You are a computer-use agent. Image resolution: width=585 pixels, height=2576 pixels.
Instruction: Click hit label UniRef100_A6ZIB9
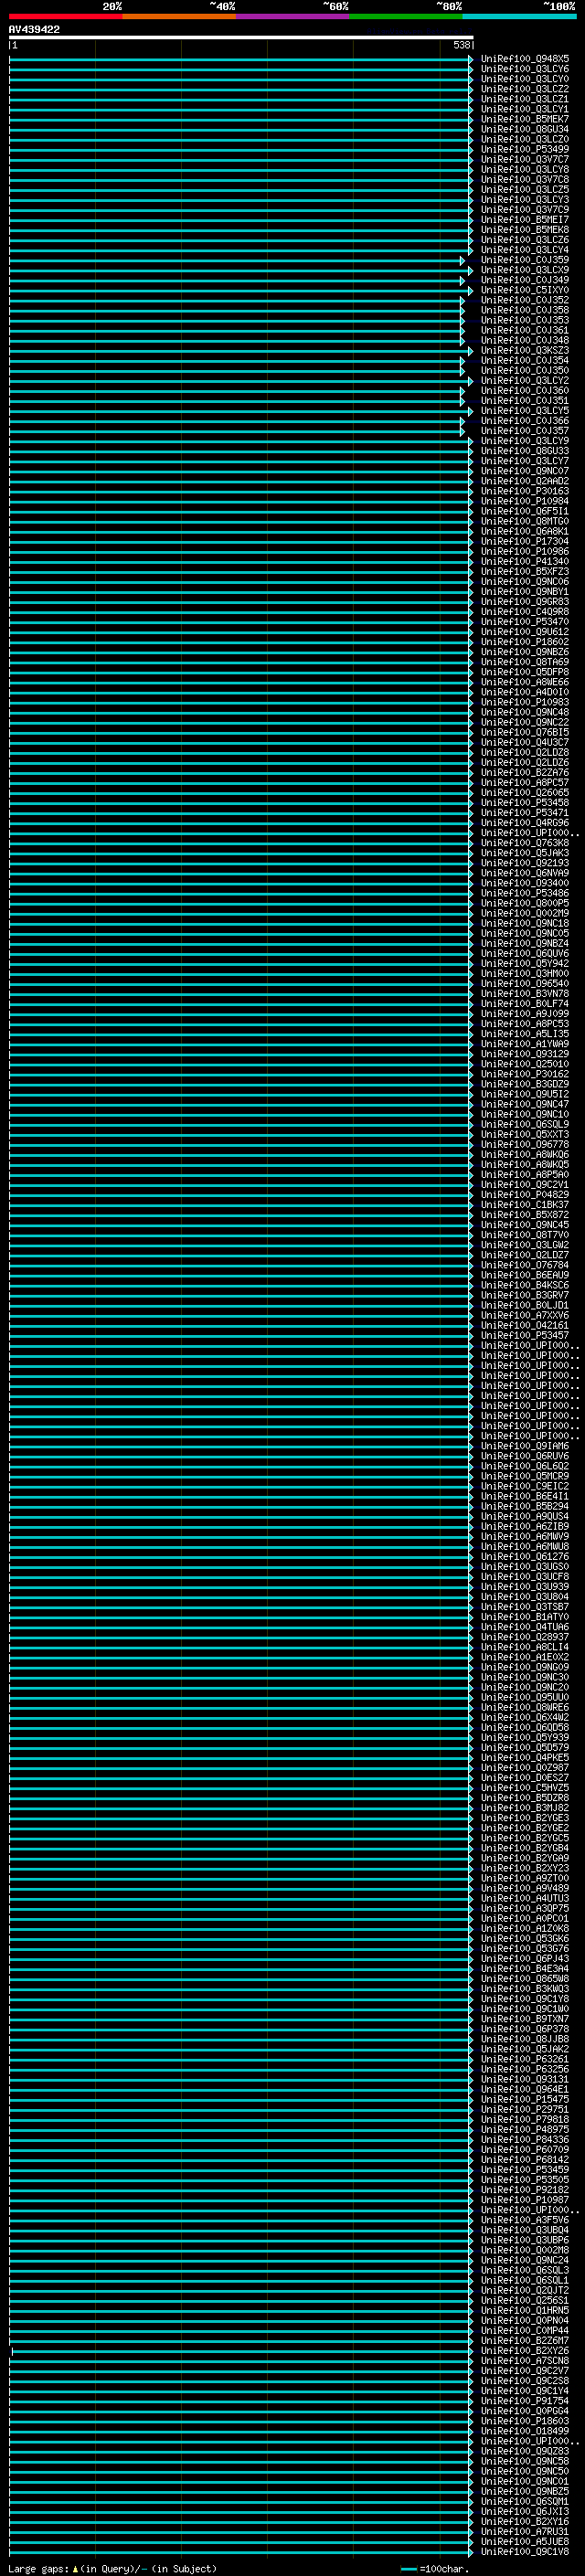[525, 1526]
